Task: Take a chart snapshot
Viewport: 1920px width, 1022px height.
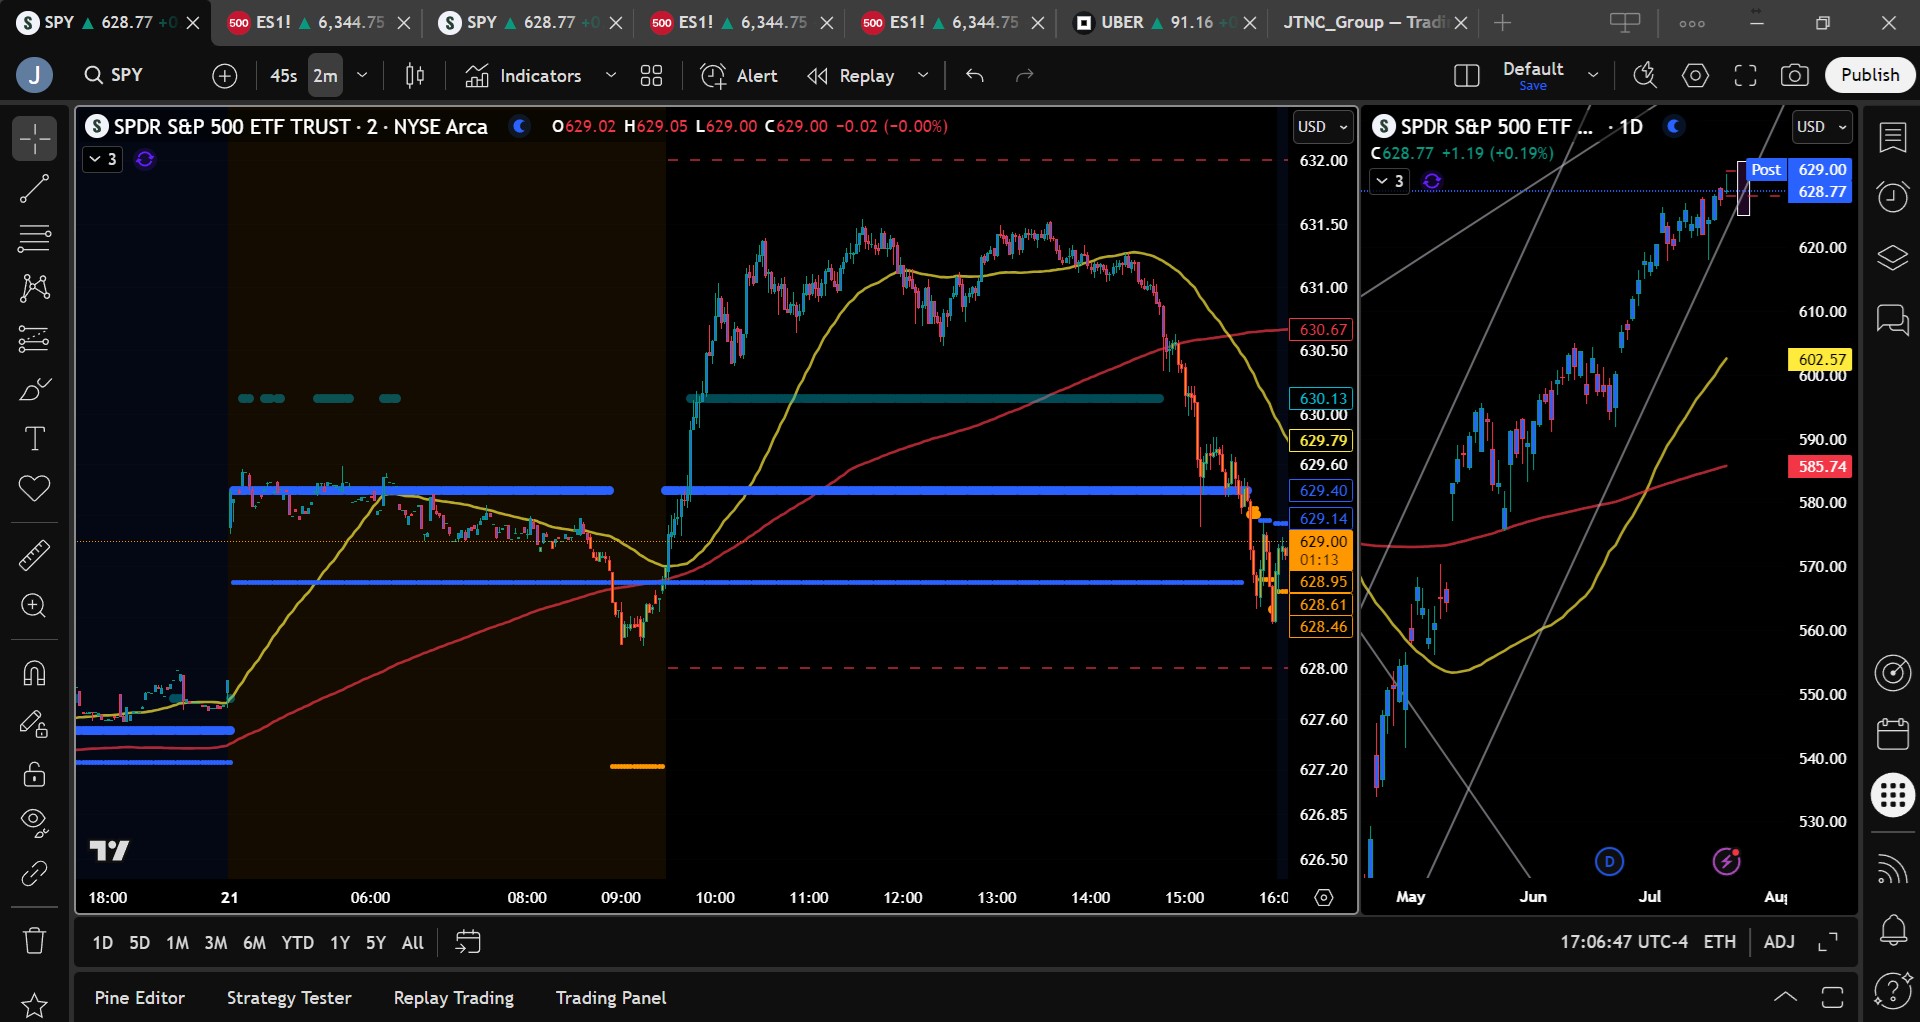Action: (1795, 75)
